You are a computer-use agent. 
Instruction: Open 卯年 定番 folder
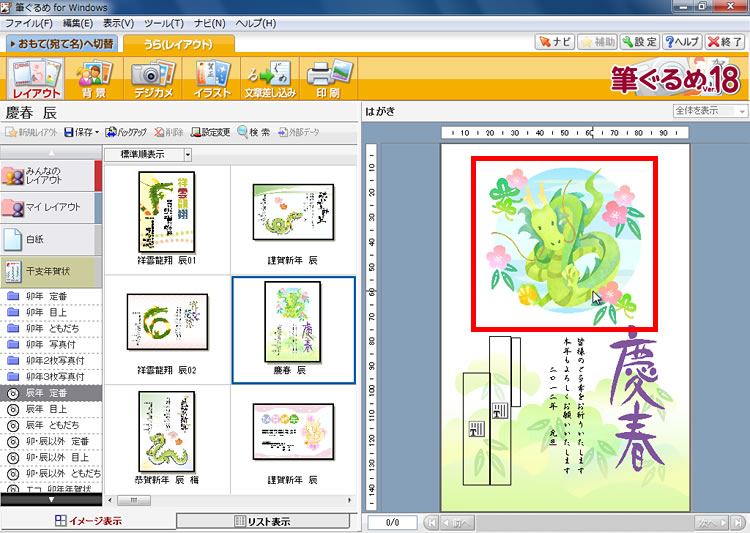coord(51,296)
